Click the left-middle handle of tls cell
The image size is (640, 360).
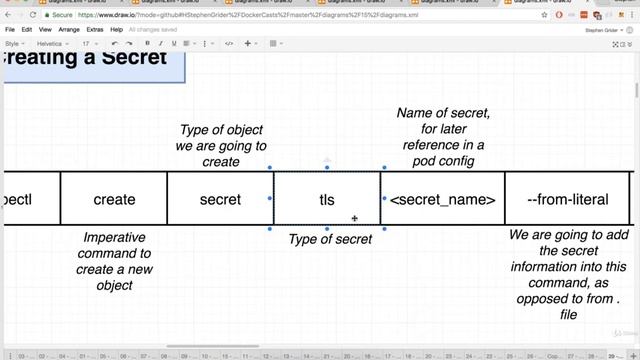269,198
